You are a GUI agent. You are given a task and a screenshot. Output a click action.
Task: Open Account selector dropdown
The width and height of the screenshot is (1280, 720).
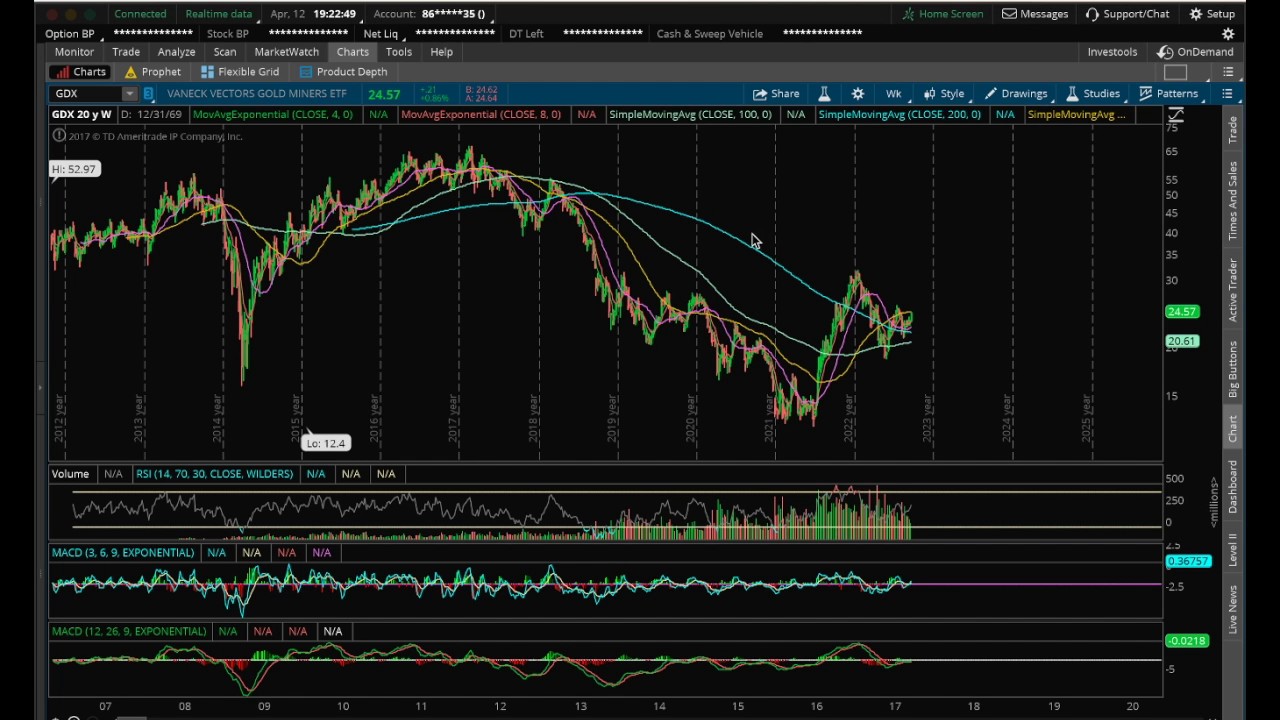pos(430,14)
